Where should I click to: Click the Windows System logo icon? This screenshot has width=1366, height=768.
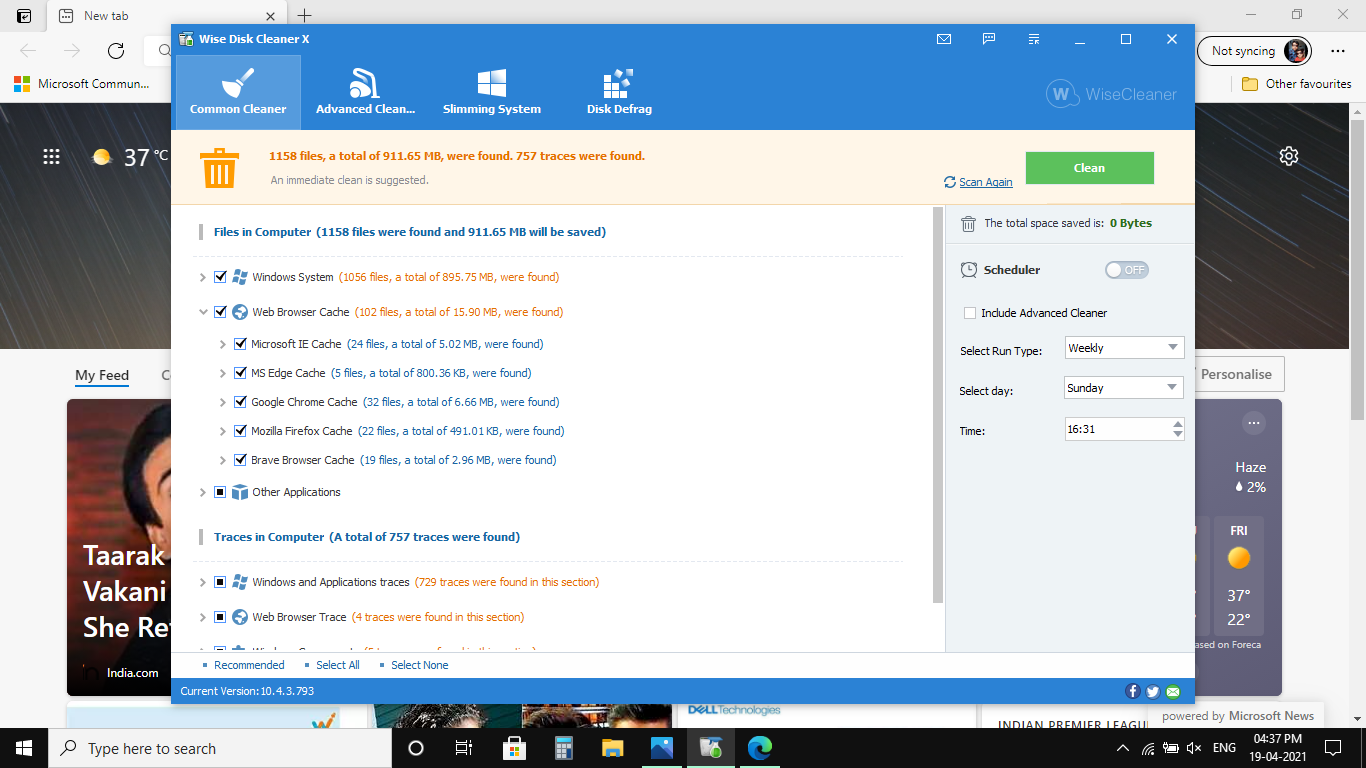point(240,277)
